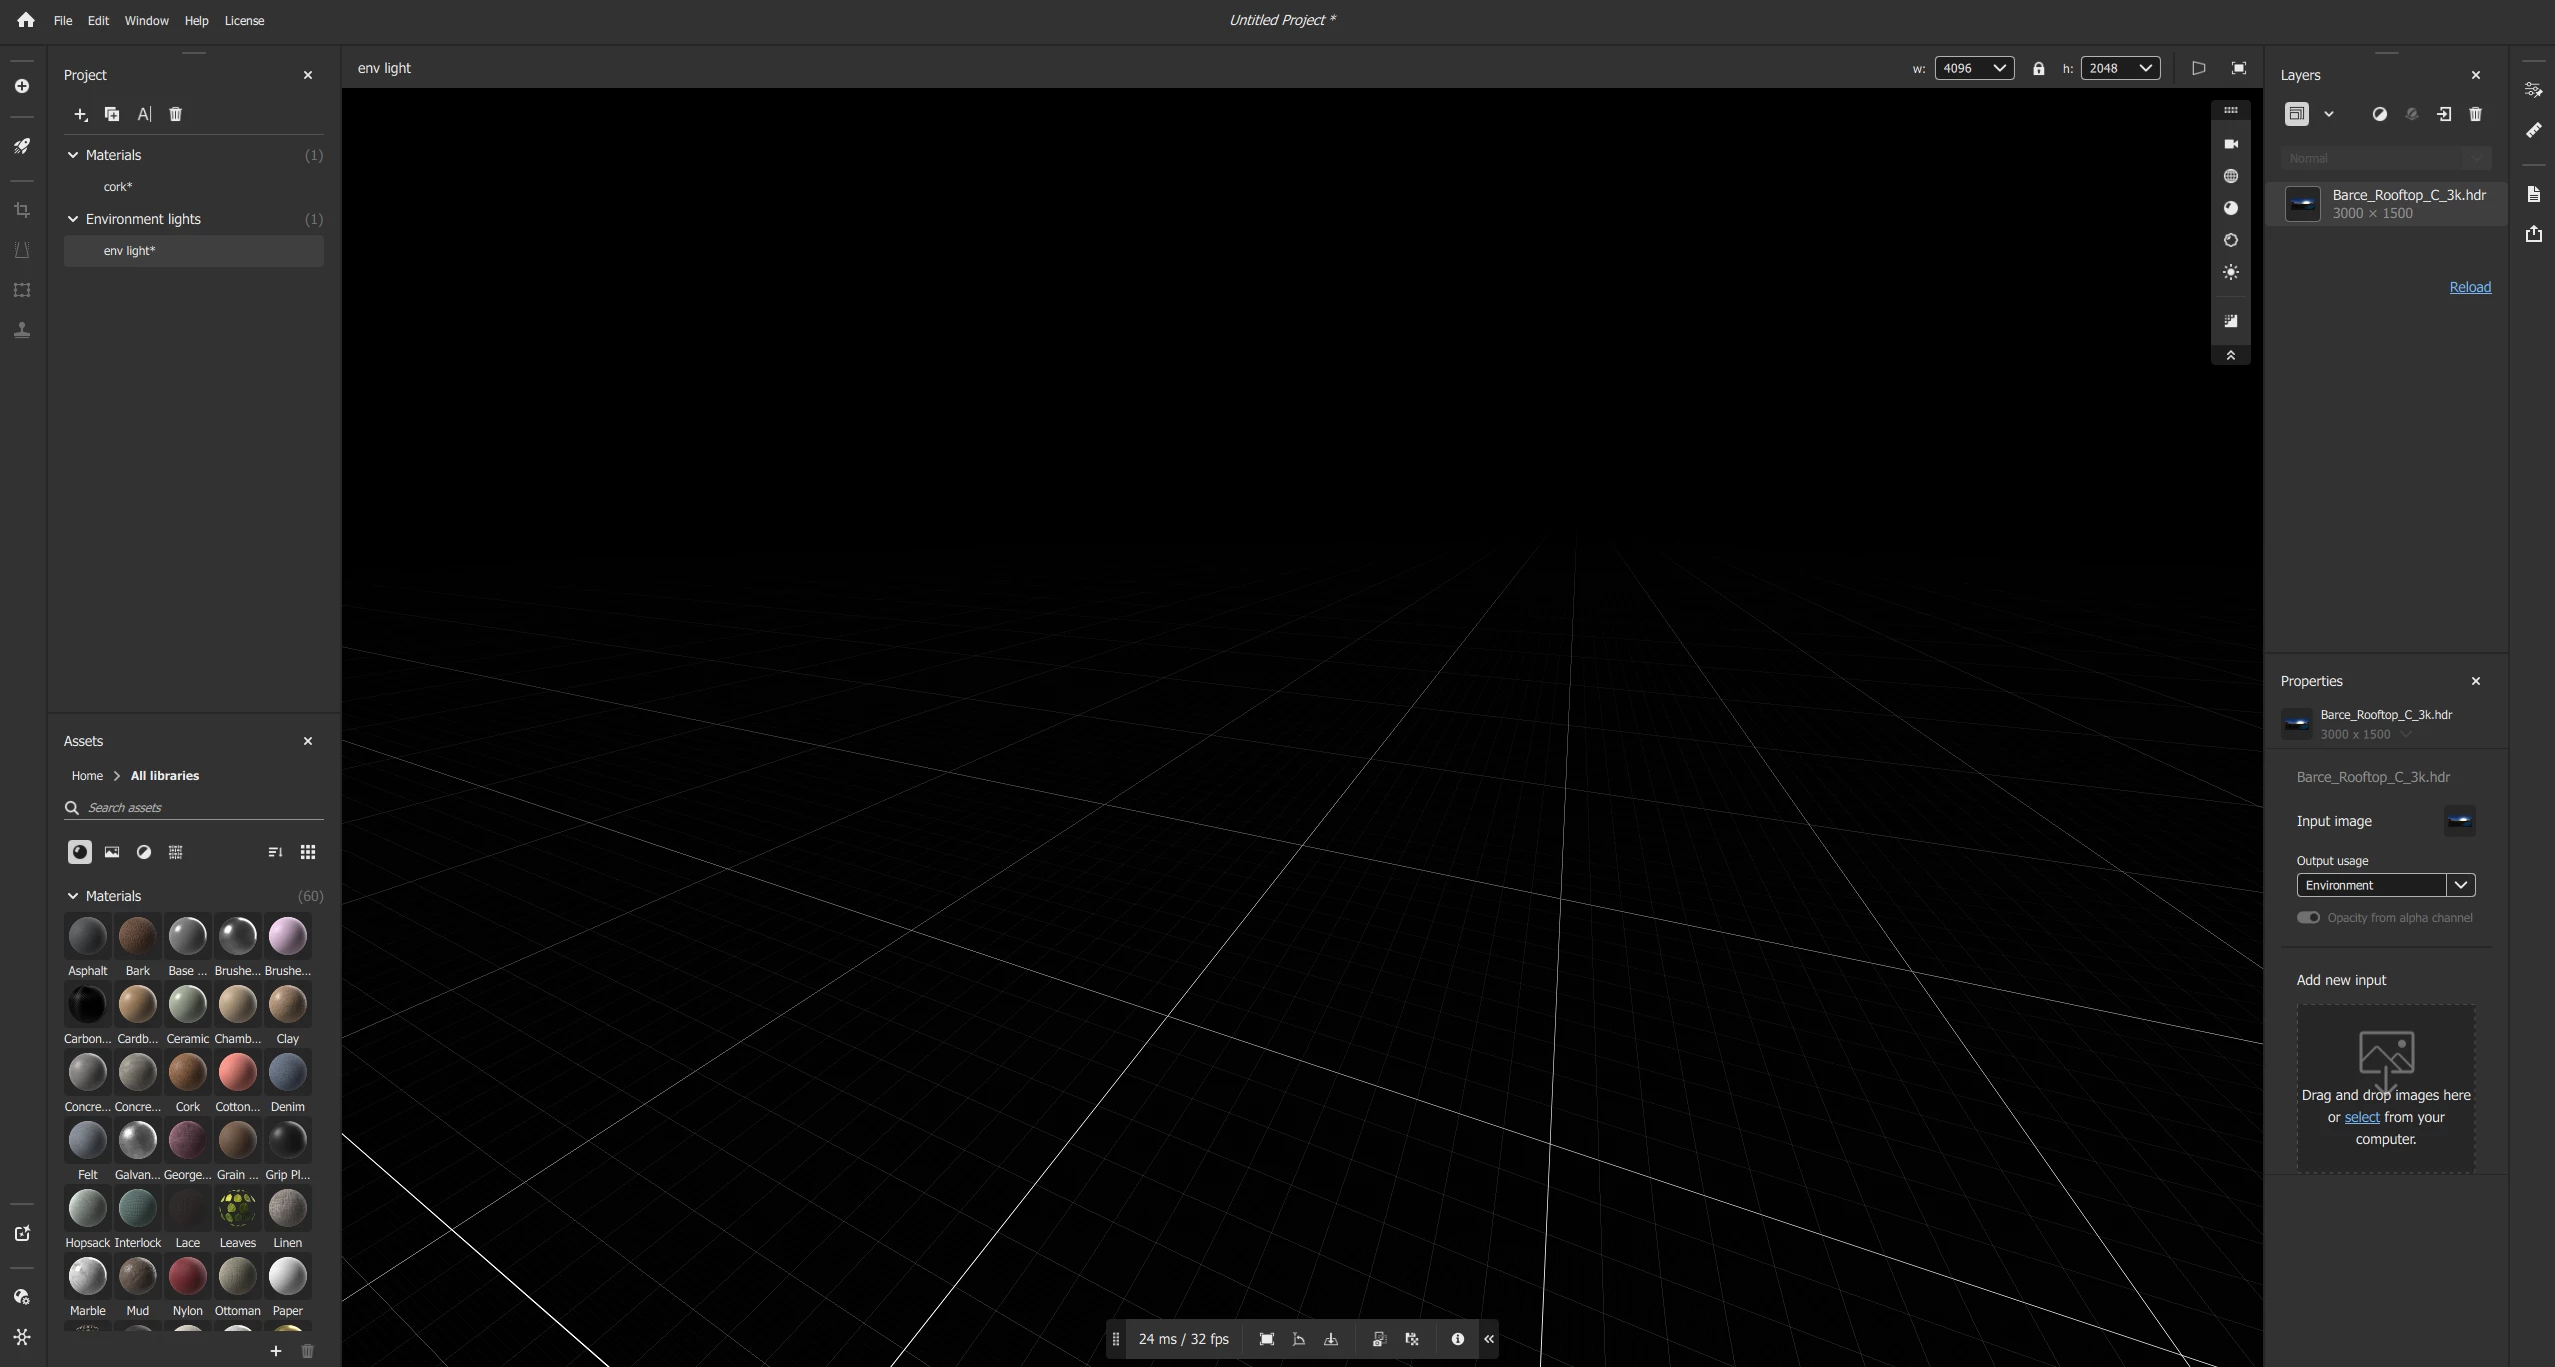This screenshot has width=2555, height=1367.
Task: Click the crop tool icon in left sidebar
Action: 22,210
